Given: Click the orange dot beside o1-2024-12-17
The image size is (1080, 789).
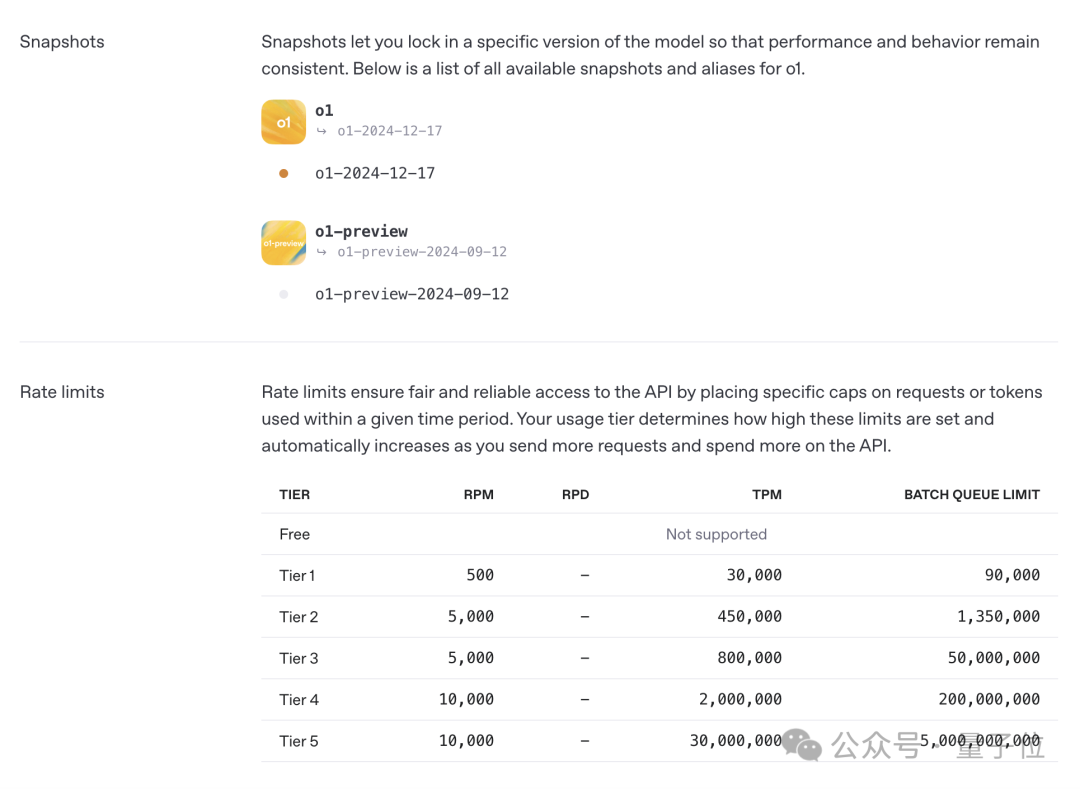Looking at the screenshot, I should [x=283, y=173].
